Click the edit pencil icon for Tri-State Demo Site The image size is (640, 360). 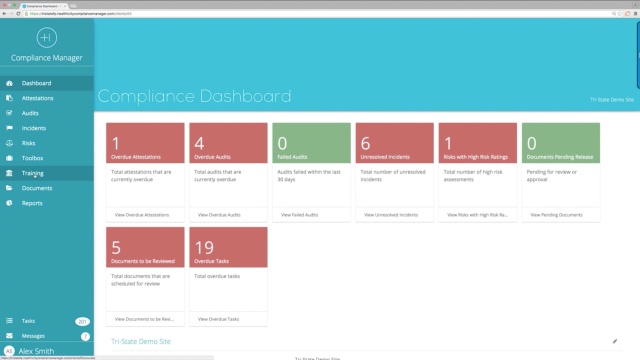(615, 341)
